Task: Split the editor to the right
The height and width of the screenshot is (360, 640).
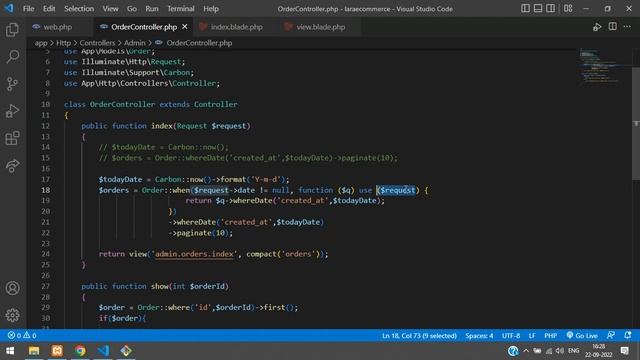Action: point(613,27)
